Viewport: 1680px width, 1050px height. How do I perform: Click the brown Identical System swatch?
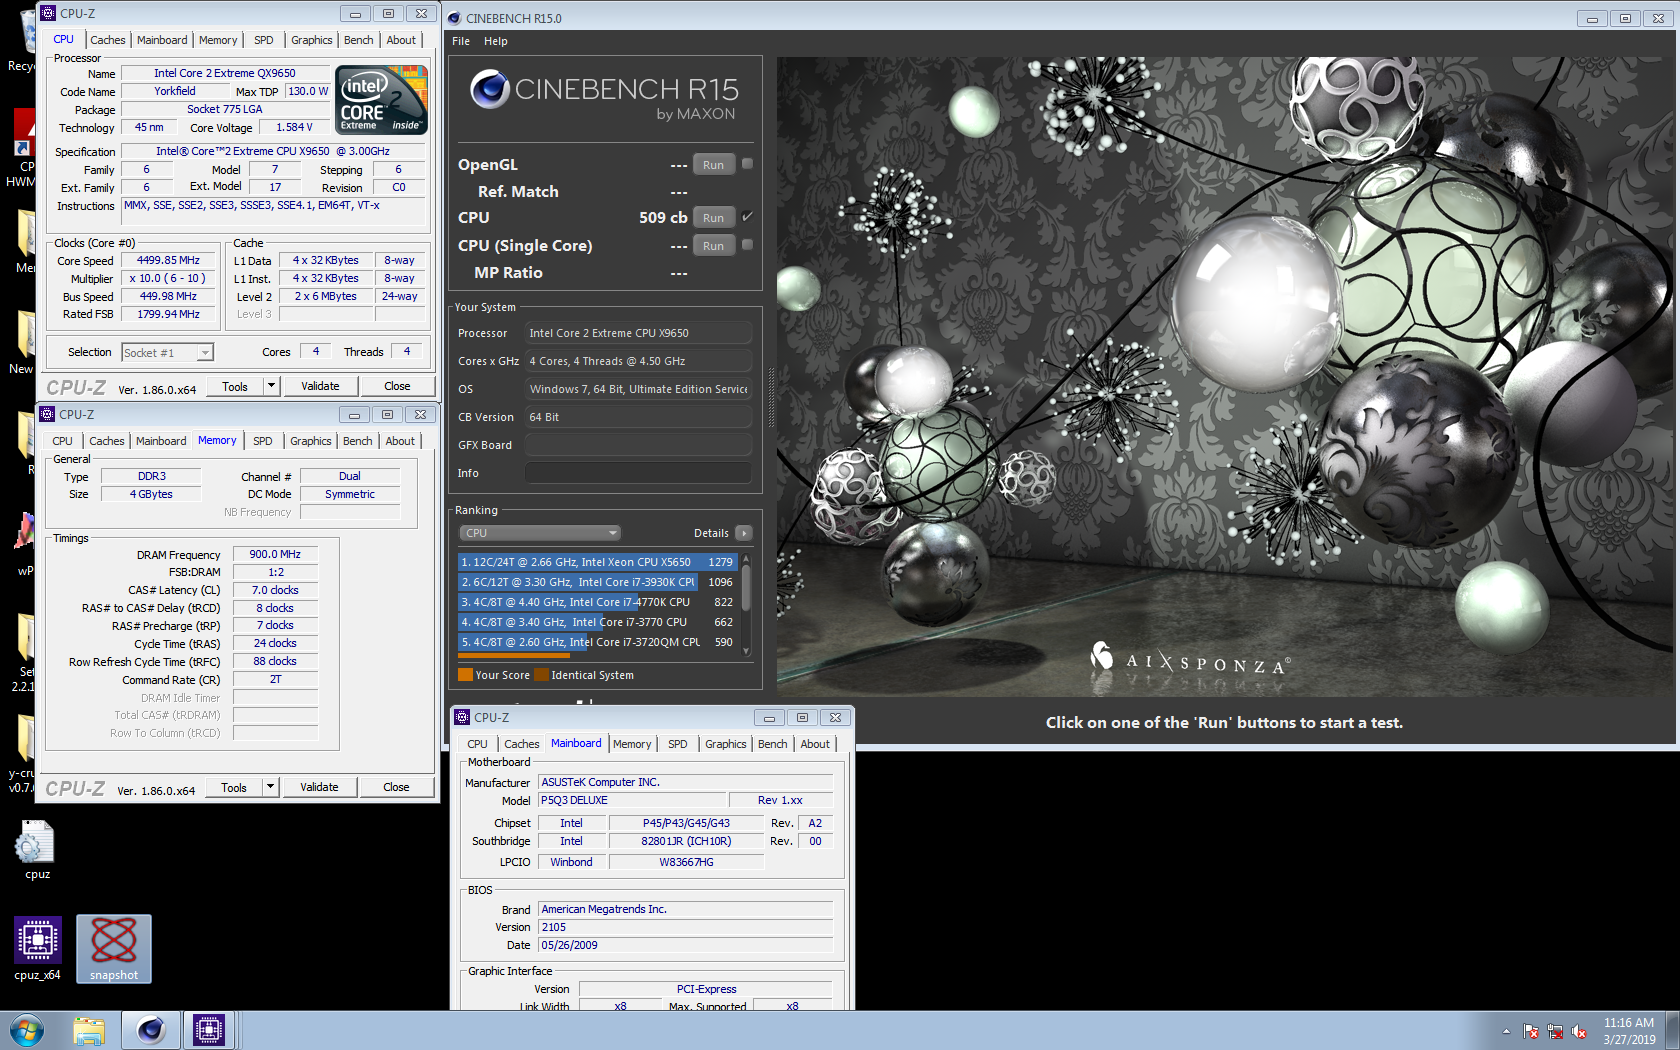[x=542, y=675]
